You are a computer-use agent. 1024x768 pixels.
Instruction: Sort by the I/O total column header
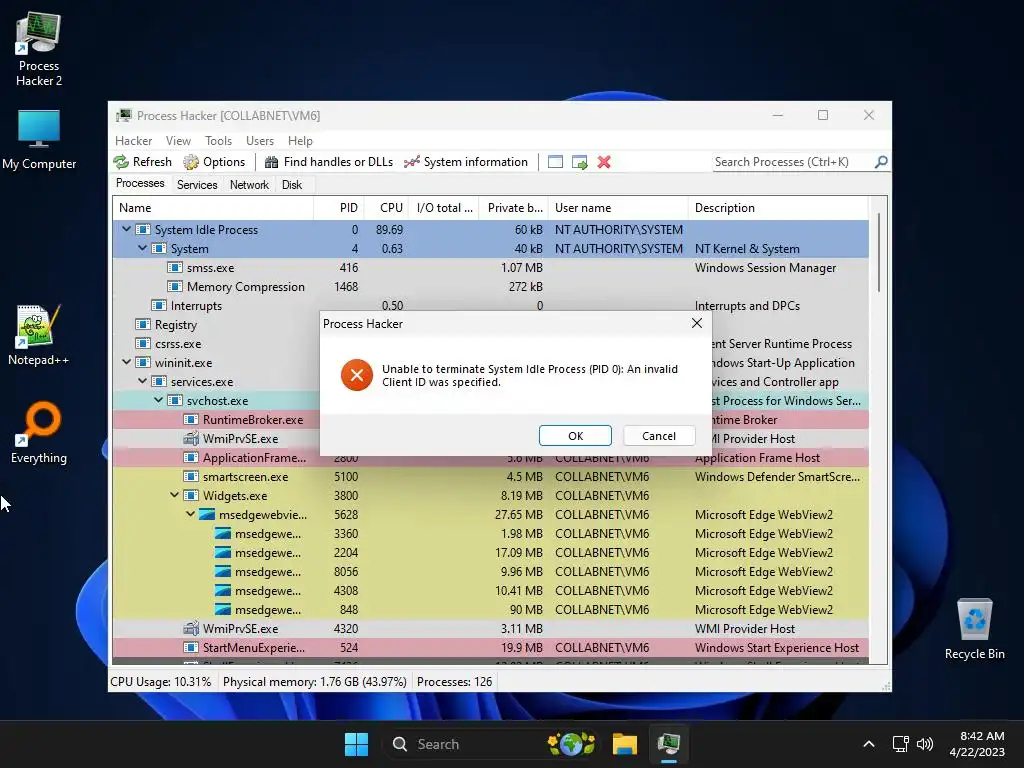[443, 208]
